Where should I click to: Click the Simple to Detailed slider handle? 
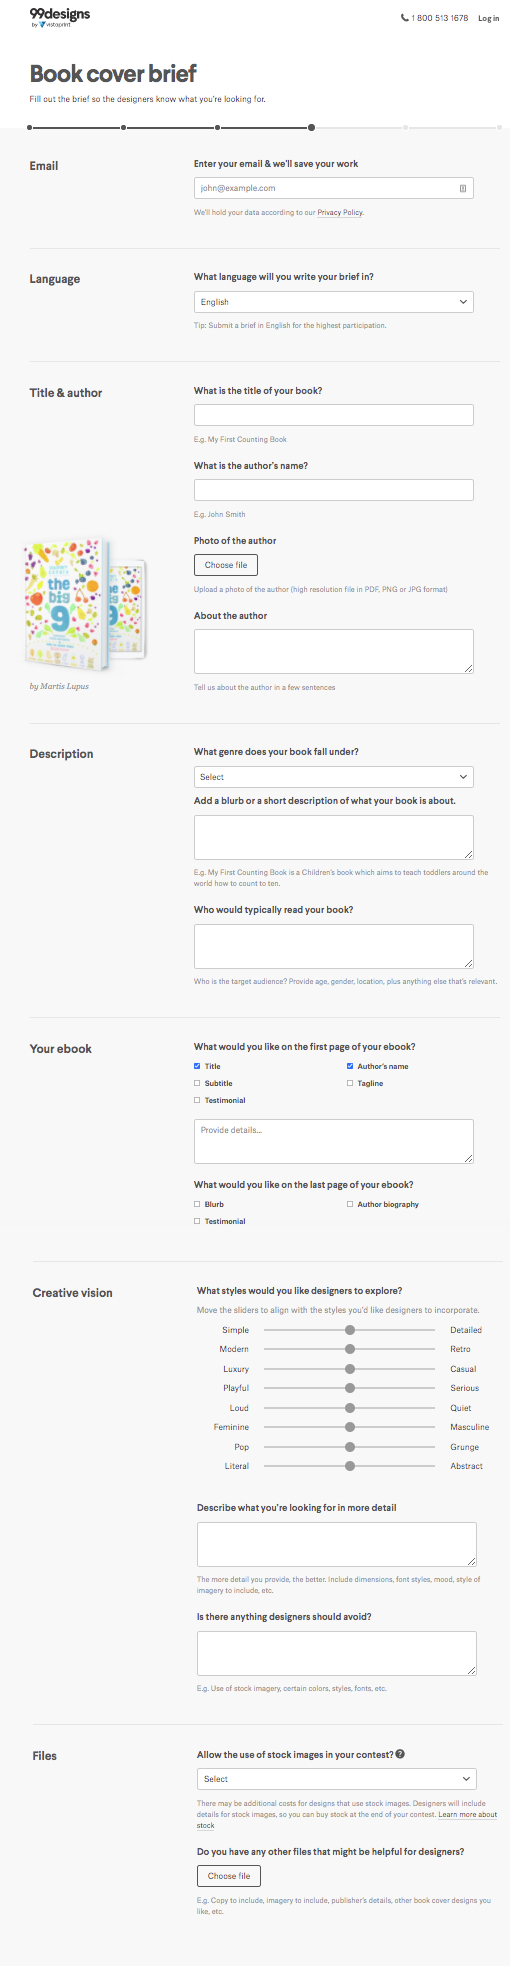(350, 1330)
